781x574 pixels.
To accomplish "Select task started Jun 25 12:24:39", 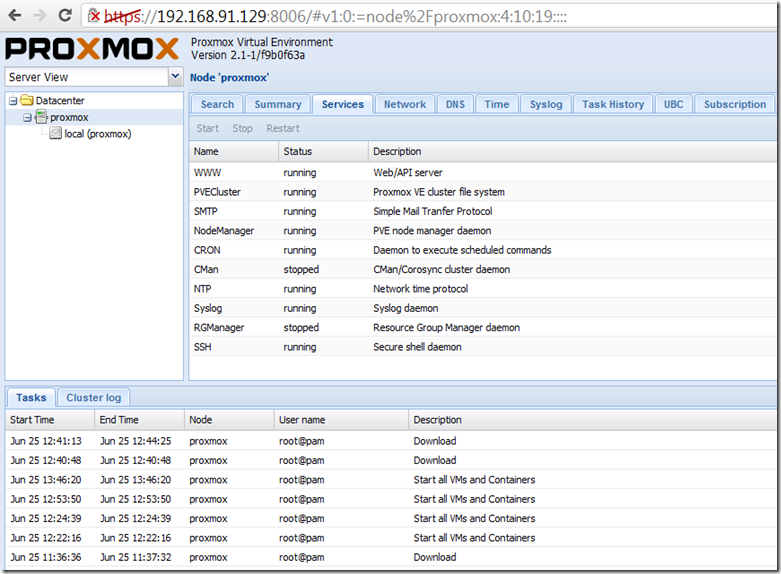I will [391, 519].
